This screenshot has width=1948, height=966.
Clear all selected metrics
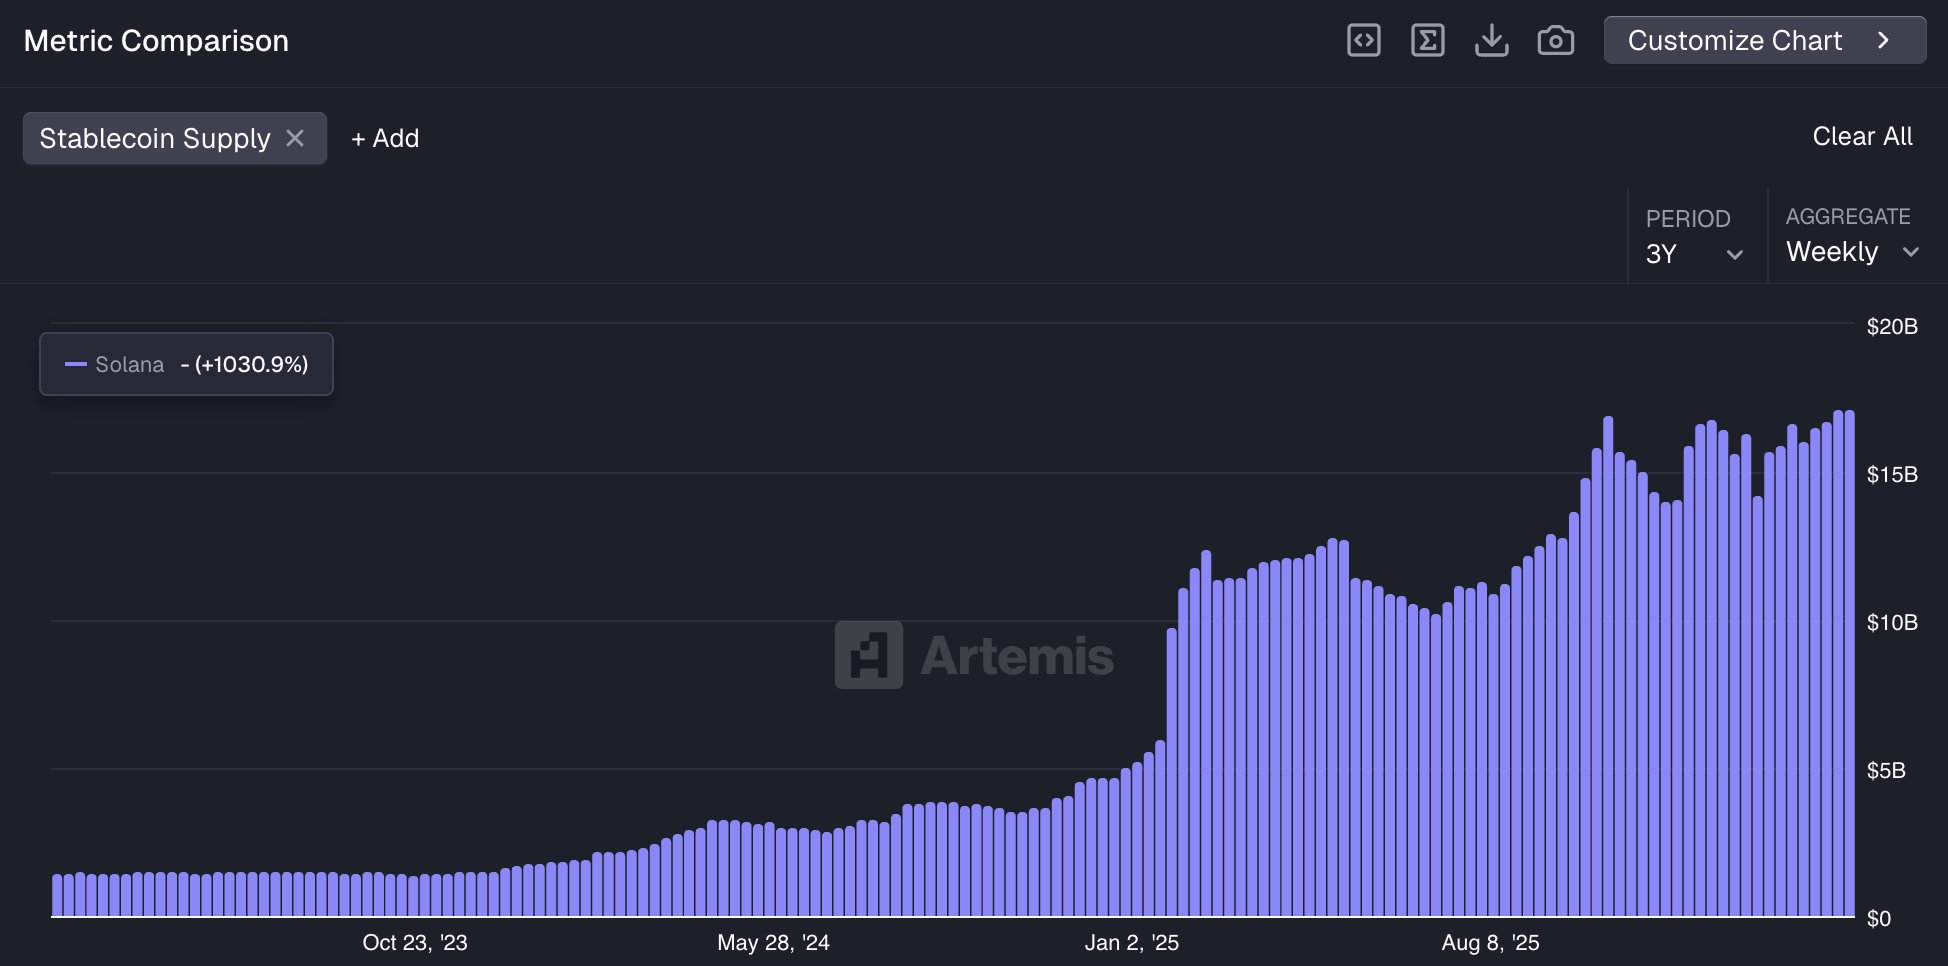[1862, 137]
